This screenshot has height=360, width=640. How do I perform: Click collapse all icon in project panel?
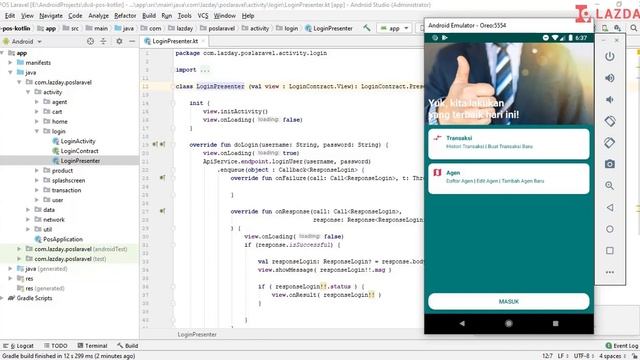coord(103,41)
